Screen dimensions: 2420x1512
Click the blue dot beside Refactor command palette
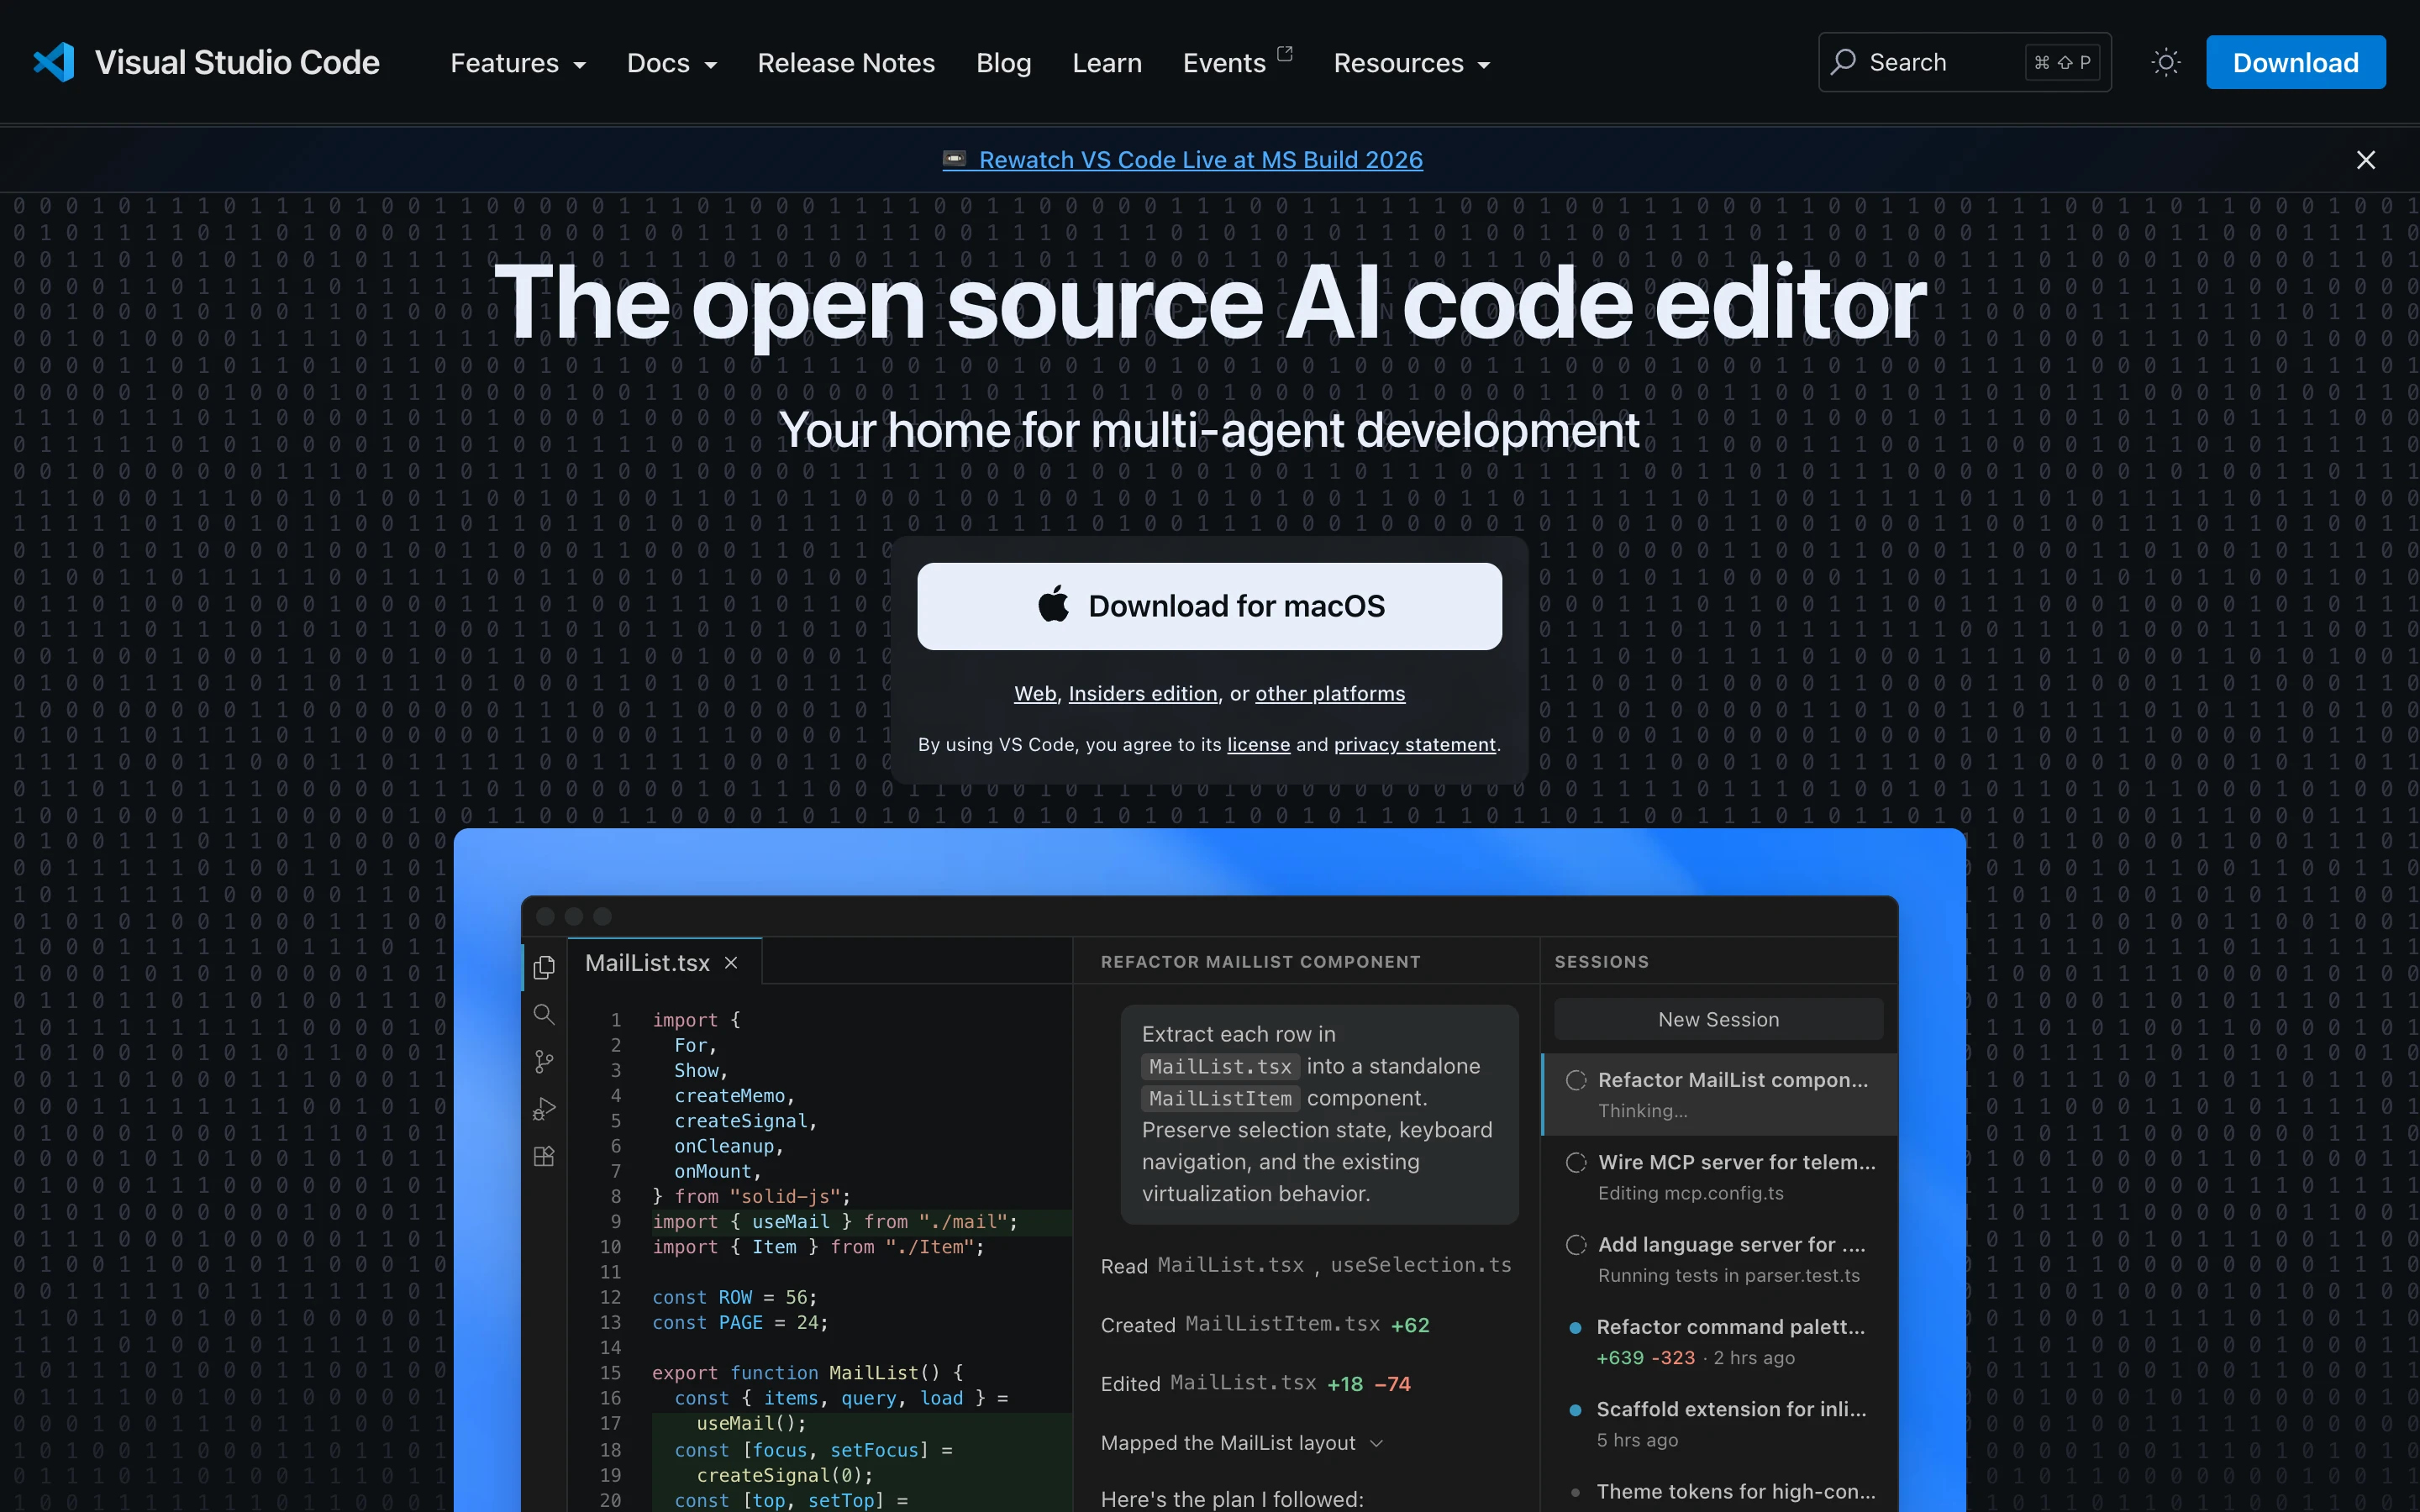(x=1575, y=1328)
